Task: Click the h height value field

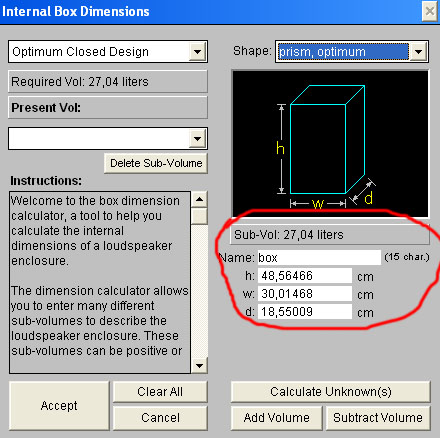Action: tap(305, 276)
